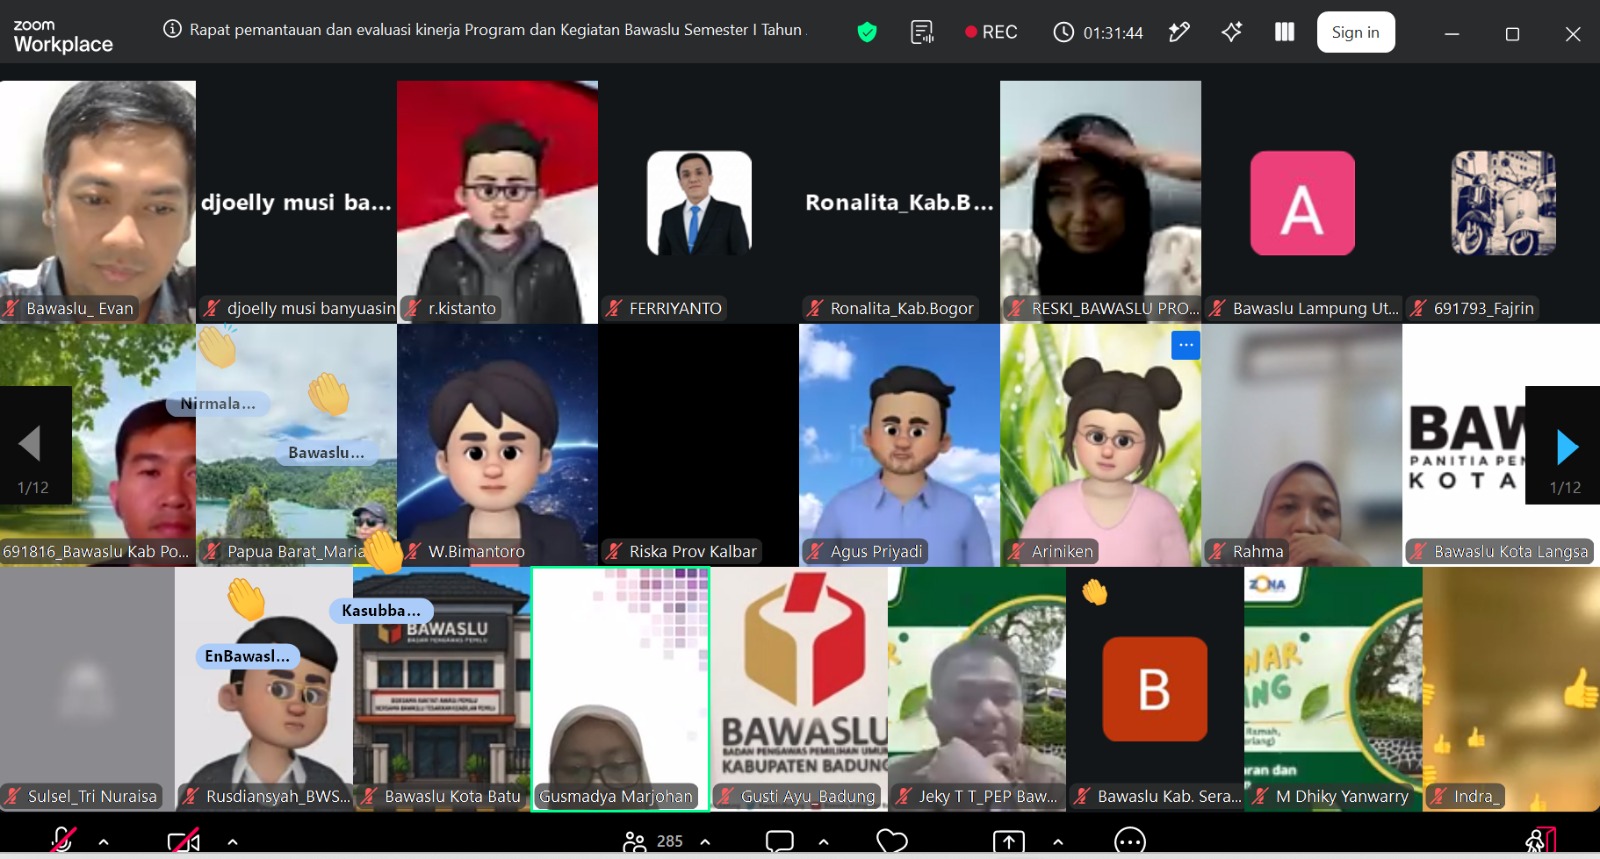Open the meeting info icon beside the title
Image resolution: width=1600 pixels, height=859 pixels.
(172, 29)
